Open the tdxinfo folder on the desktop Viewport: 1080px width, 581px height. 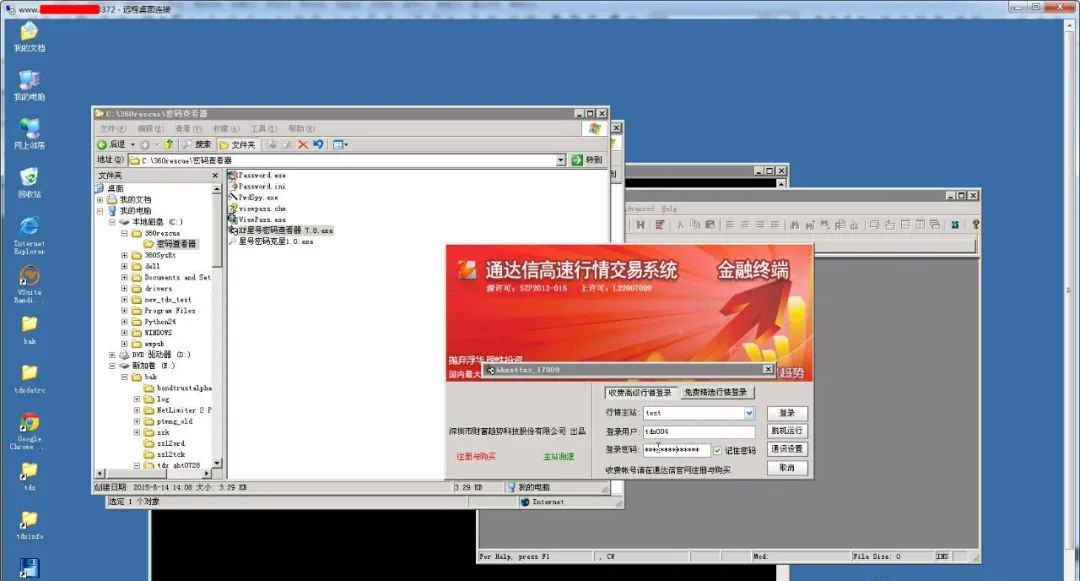(29, 525)
